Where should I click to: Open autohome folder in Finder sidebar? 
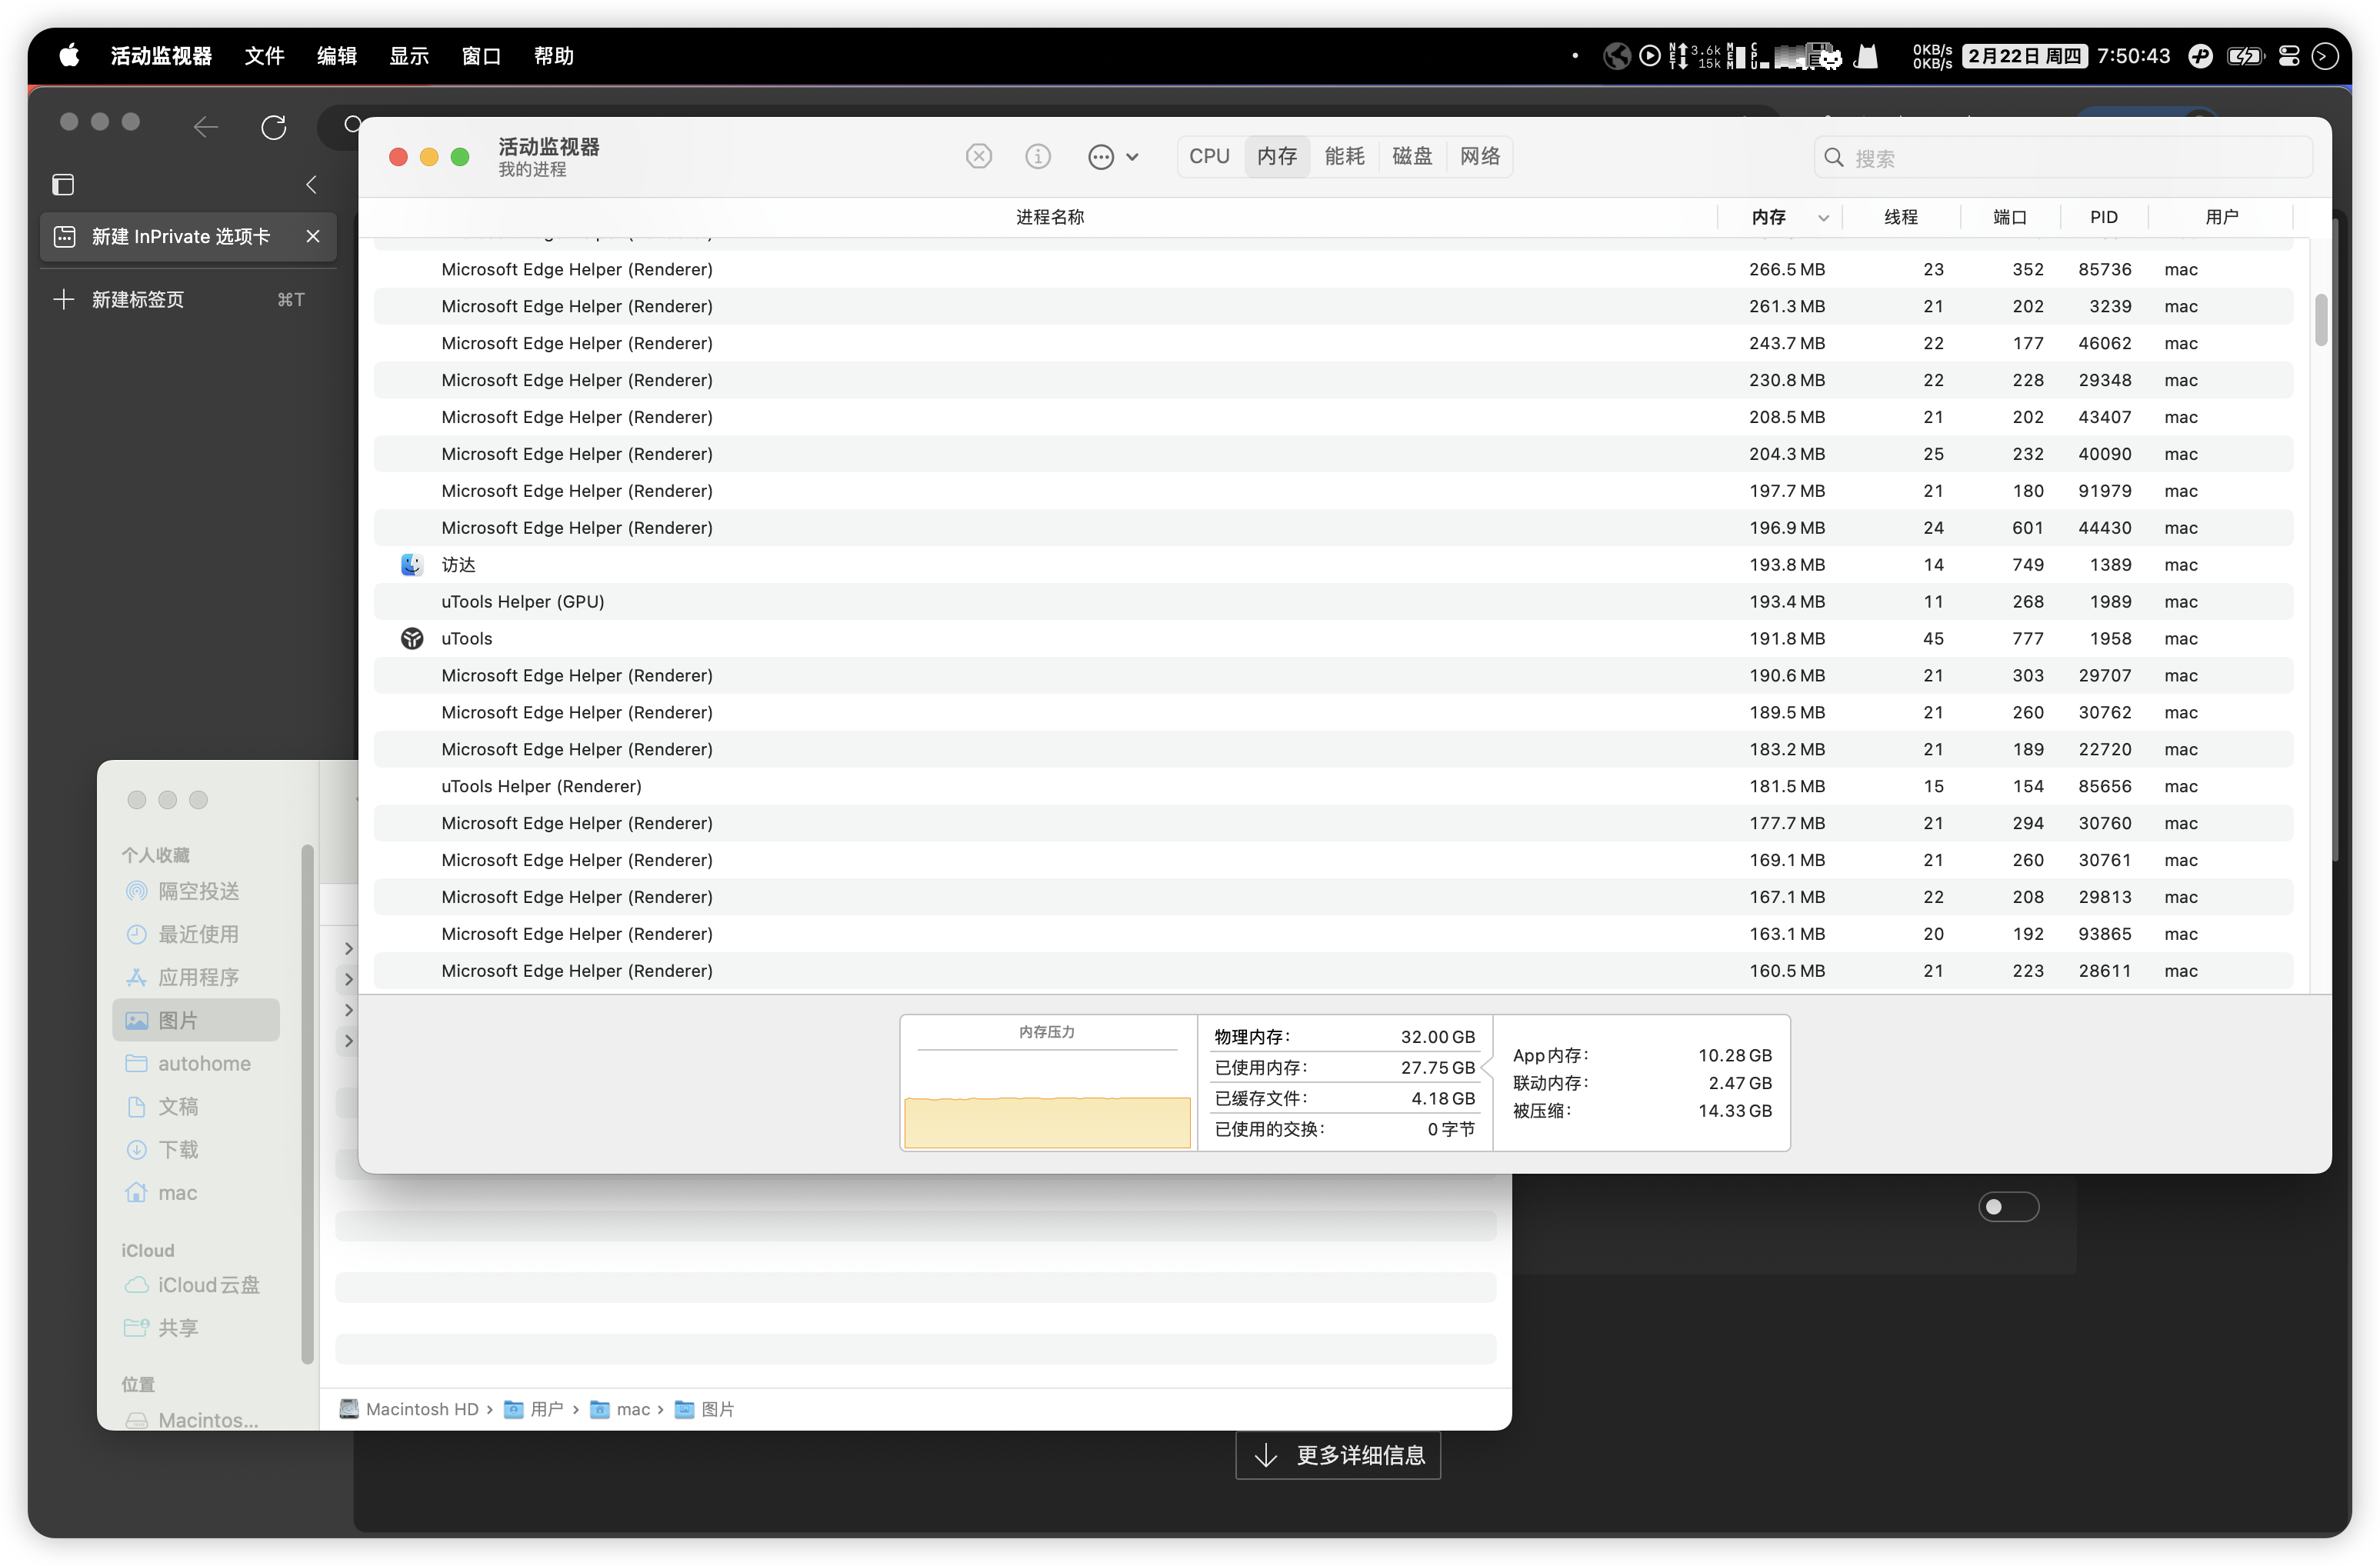tap(197, 1063)
